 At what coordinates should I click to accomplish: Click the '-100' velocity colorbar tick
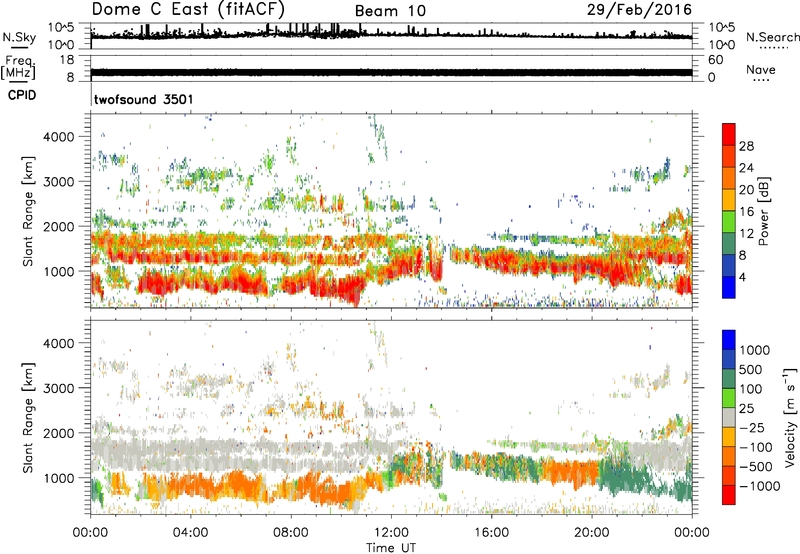[x=756, y=447]
